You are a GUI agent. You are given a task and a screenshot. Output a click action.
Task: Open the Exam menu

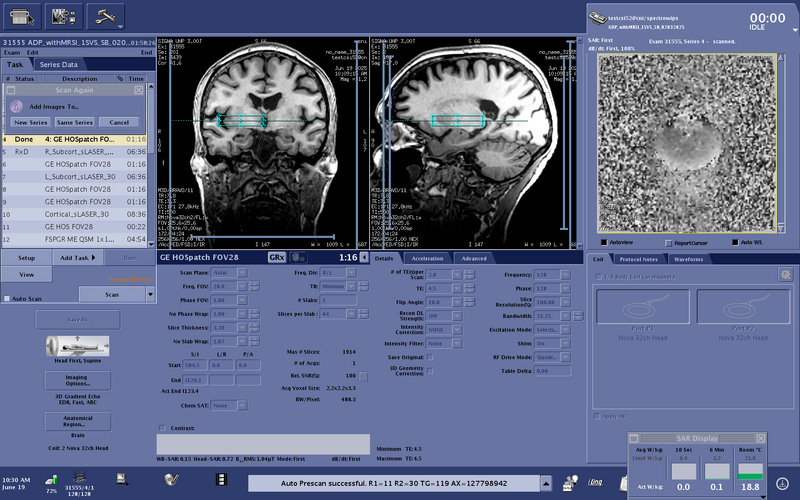pos(12,53)
